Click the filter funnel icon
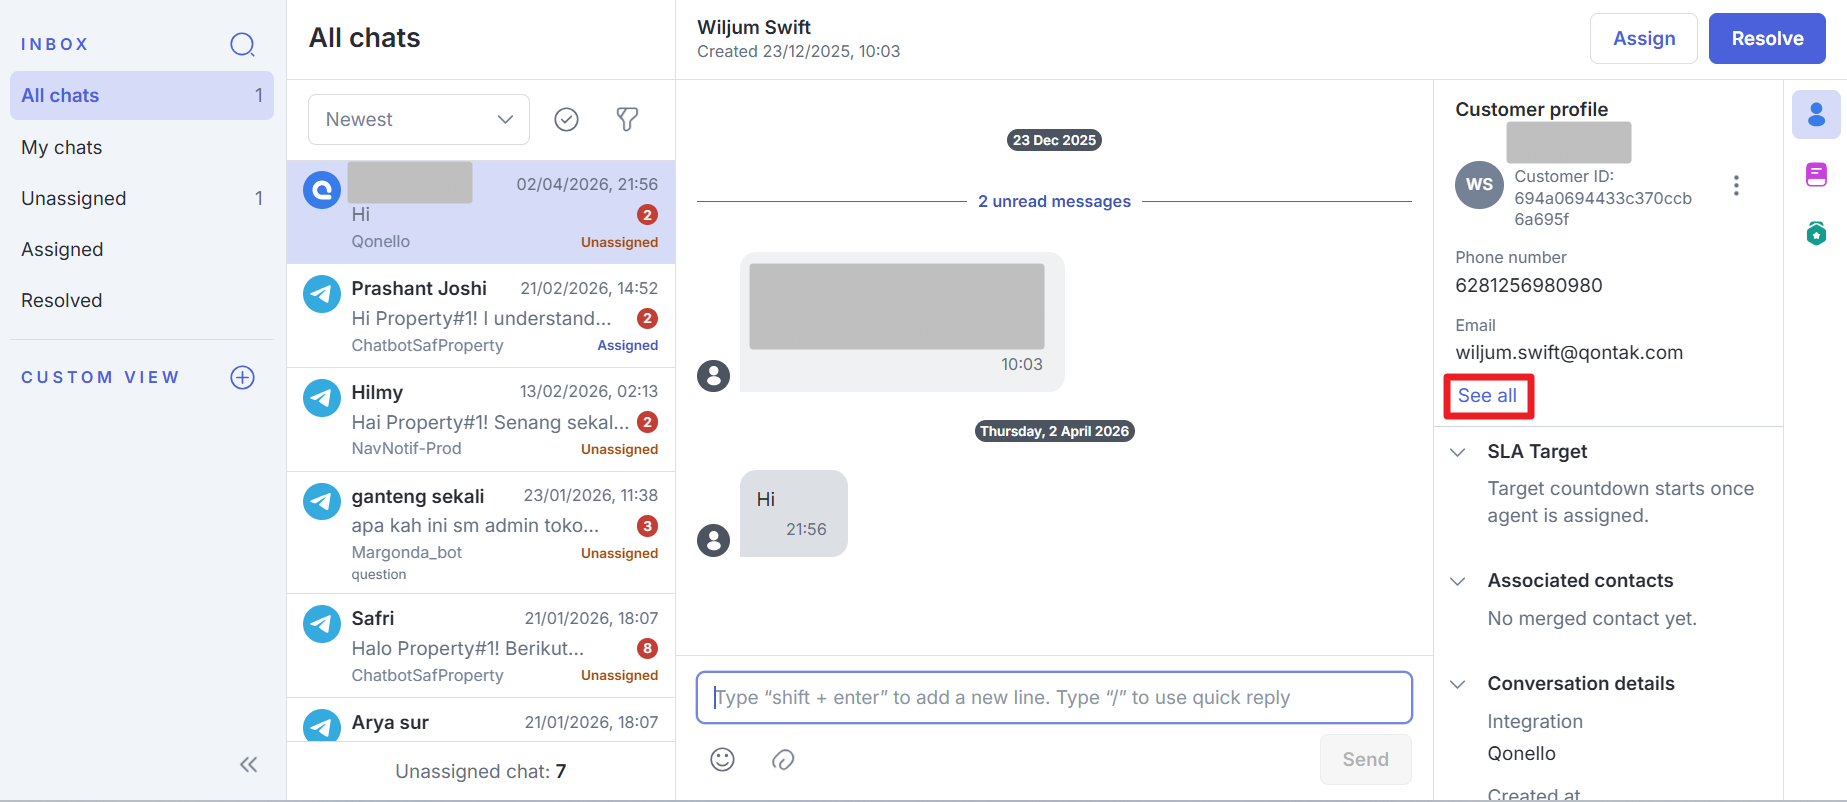The image size is (1847, 802). (x=627, y=120)
